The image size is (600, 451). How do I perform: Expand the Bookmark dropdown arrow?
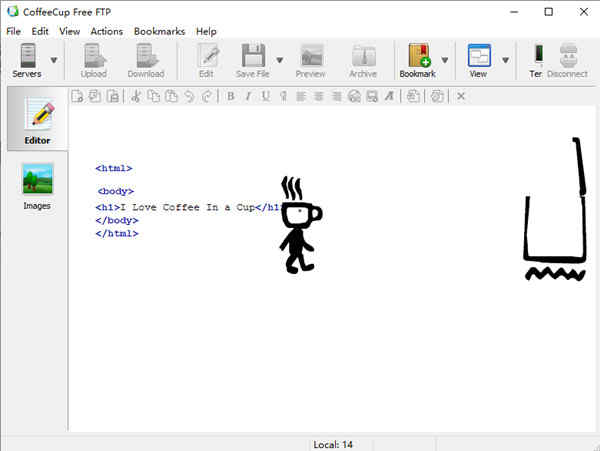[x=445, y=60]
